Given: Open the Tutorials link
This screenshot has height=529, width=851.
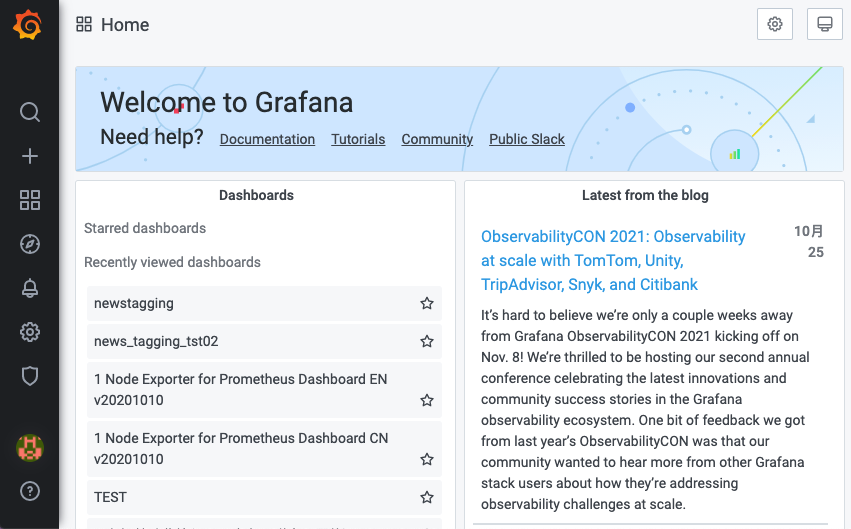Looking at the screenshot, I should (358, 139).
